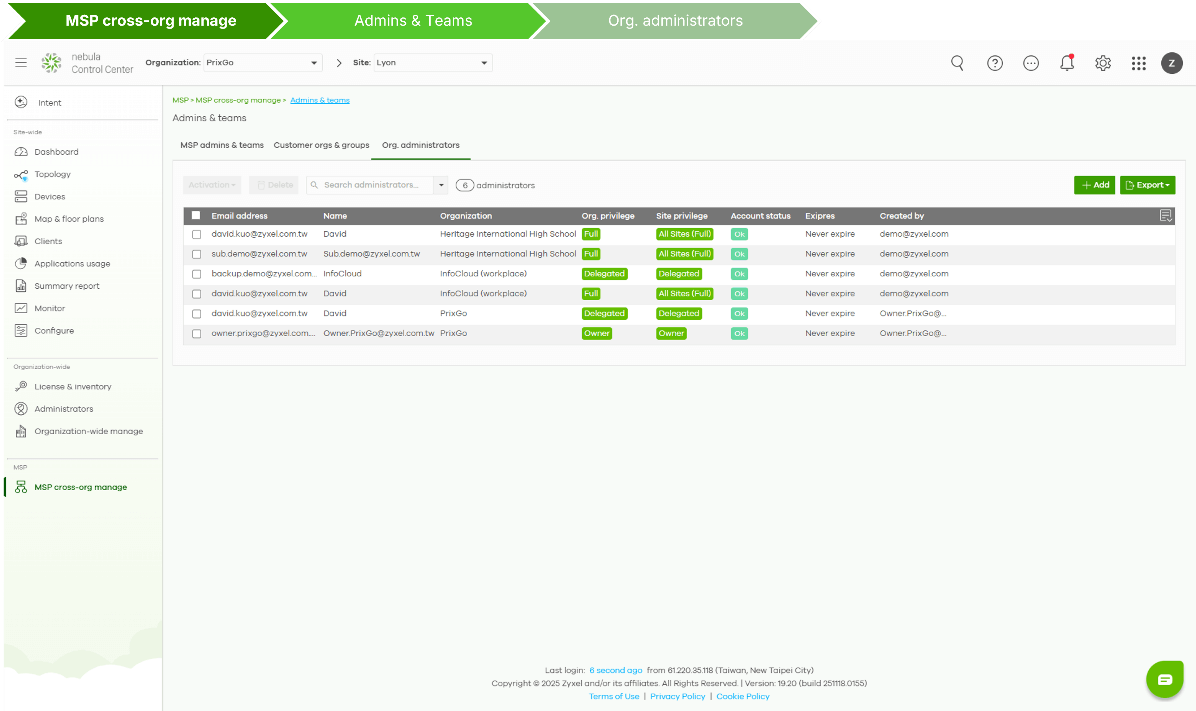
Task: Click into the Search administrators field
Action: pos(366,185)
